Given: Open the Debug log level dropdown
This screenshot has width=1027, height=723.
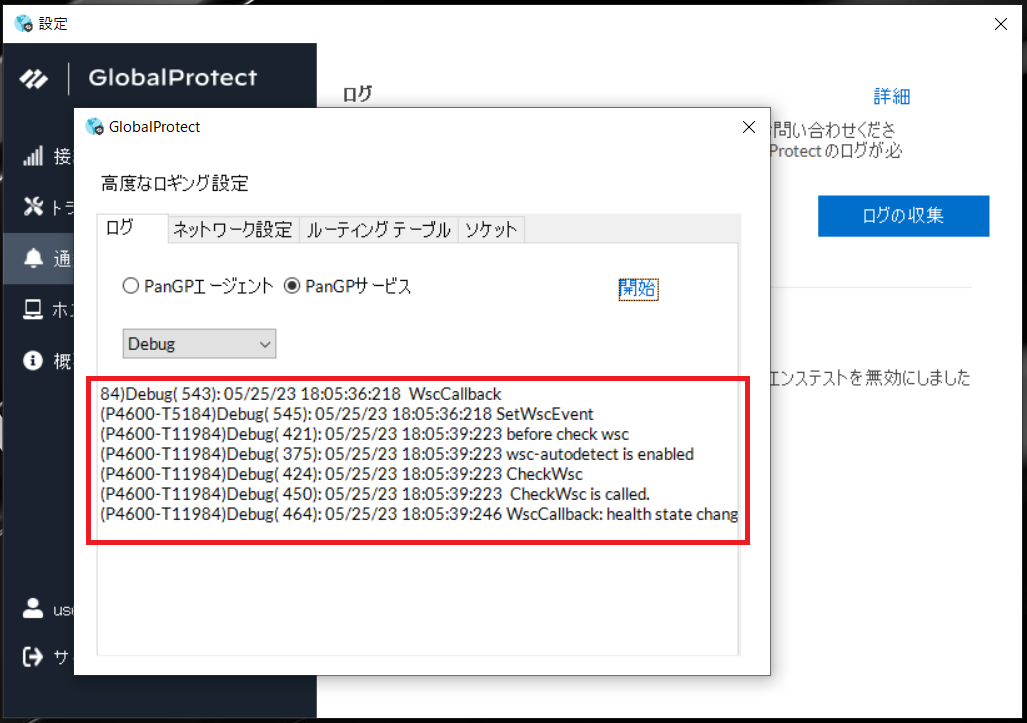Looking at the screenshot, I should point(199,344).
